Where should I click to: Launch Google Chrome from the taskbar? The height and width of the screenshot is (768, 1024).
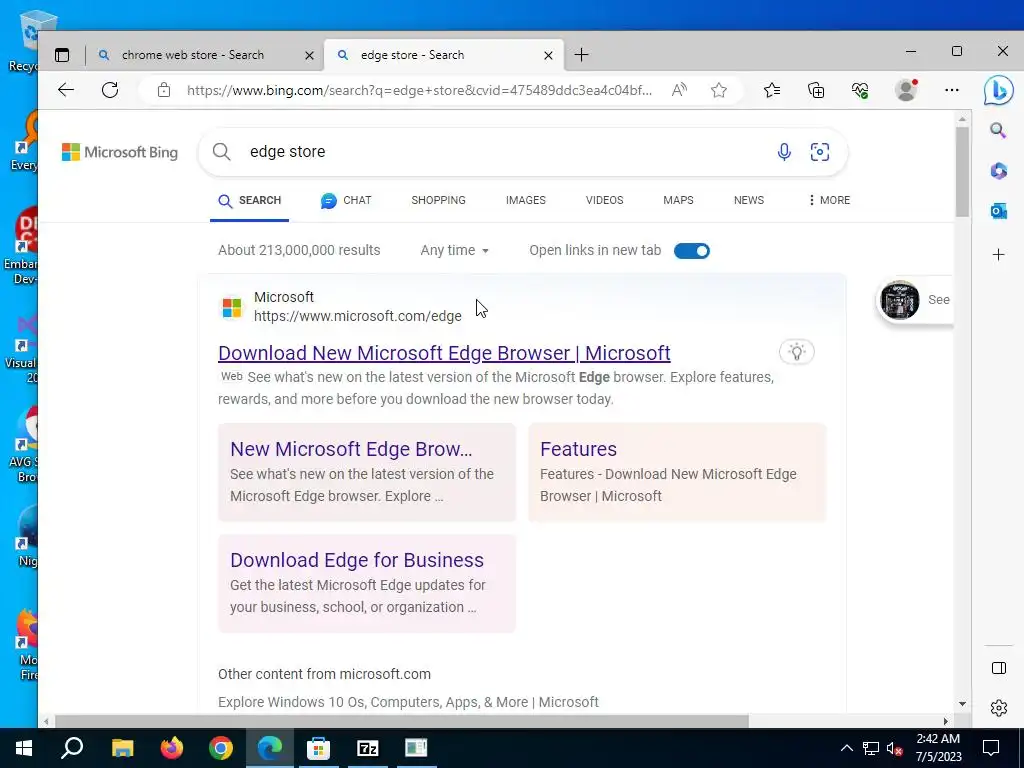point(221,748)
